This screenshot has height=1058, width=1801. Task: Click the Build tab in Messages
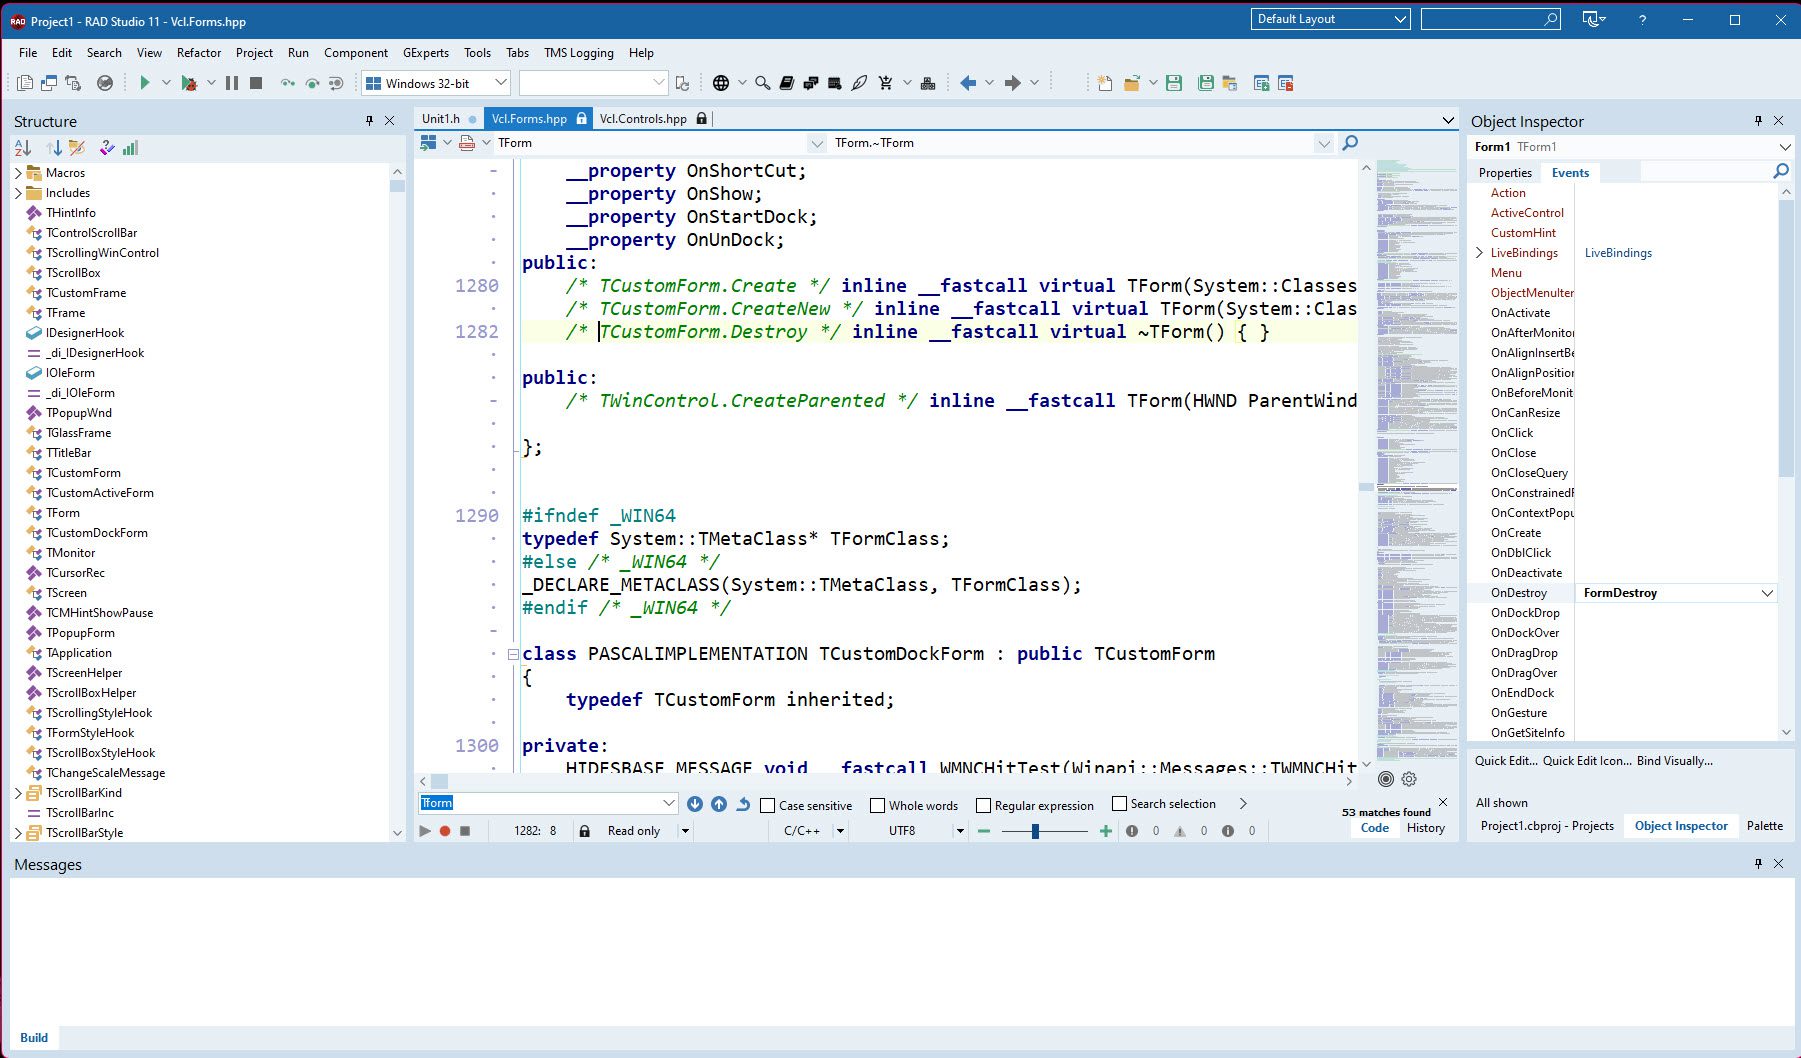34,1038
